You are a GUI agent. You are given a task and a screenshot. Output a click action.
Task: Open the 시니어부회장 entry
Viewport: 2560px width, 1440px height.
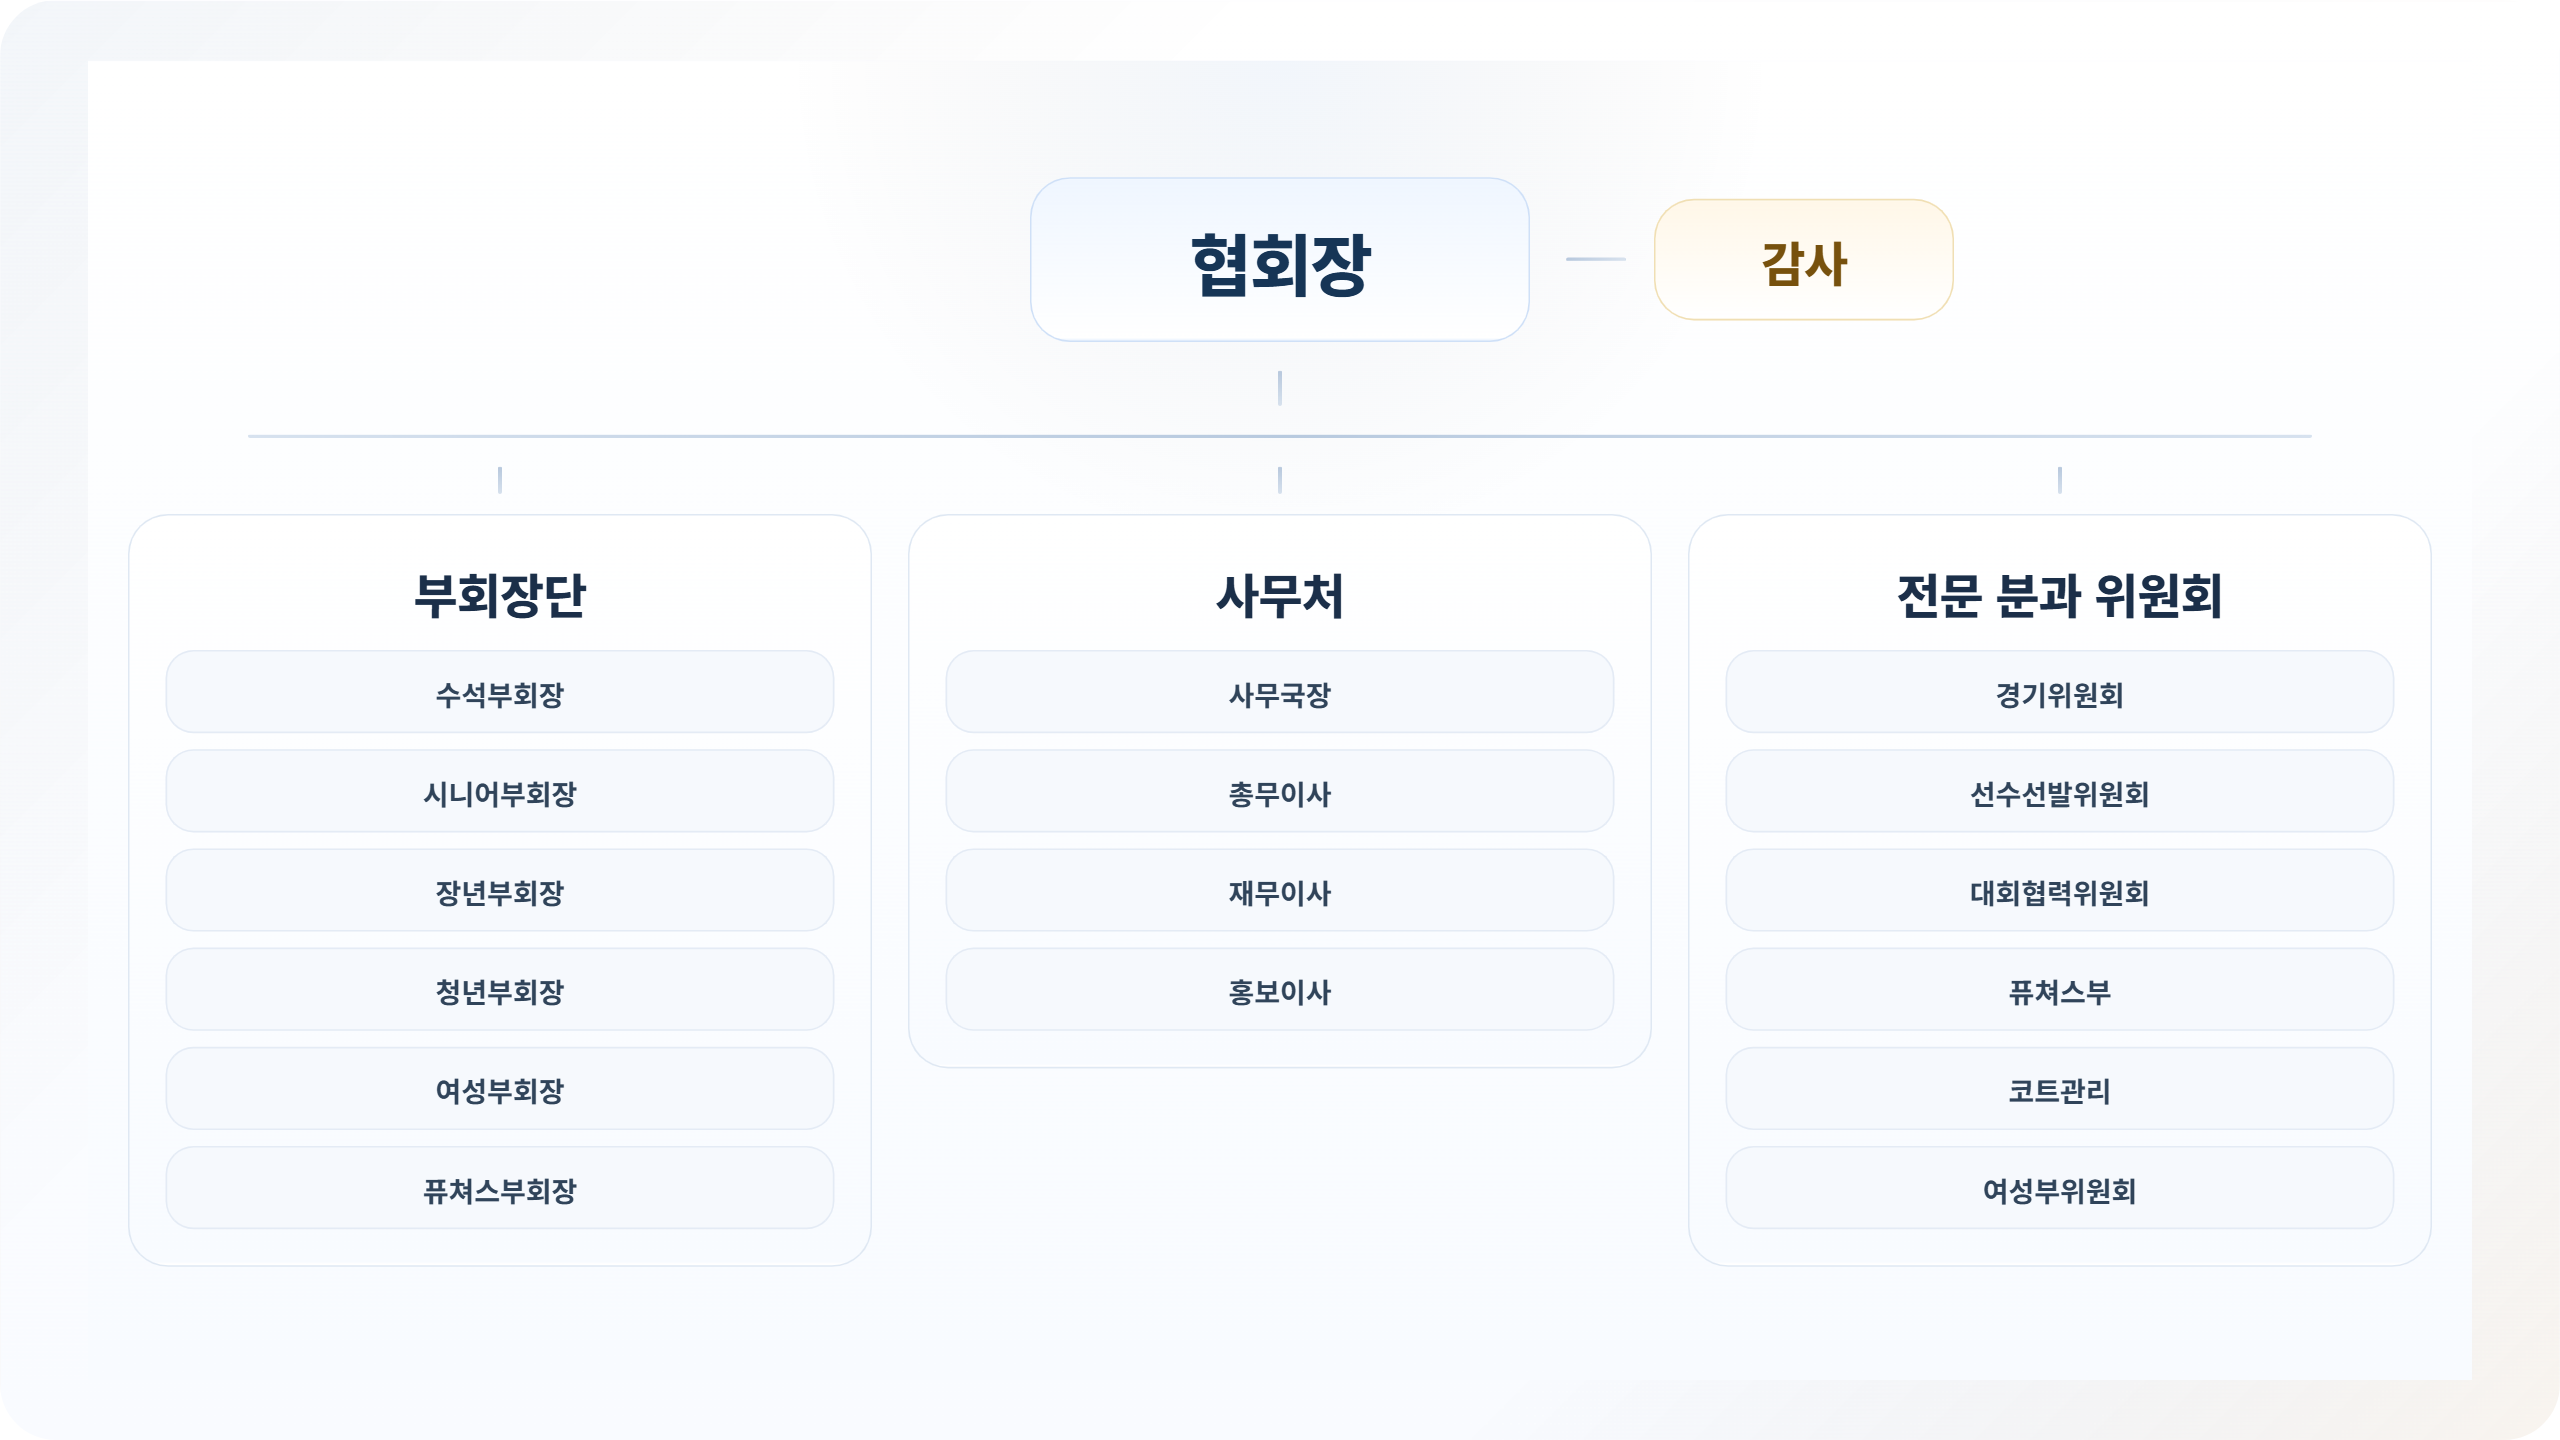click(x=499, y=792)
